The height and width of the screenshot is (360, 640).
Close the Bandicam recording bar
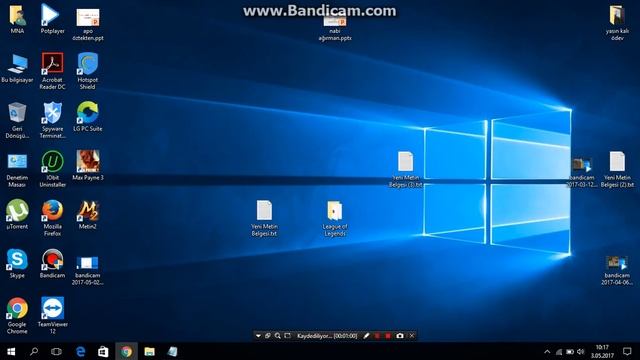click(412, 336)
